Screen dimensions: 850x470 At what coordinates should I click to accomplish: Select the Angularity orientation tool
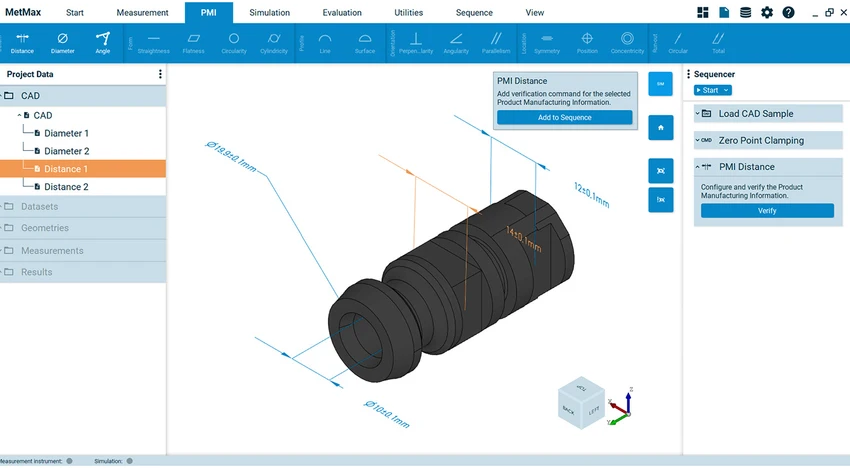[x=456, y=43]
